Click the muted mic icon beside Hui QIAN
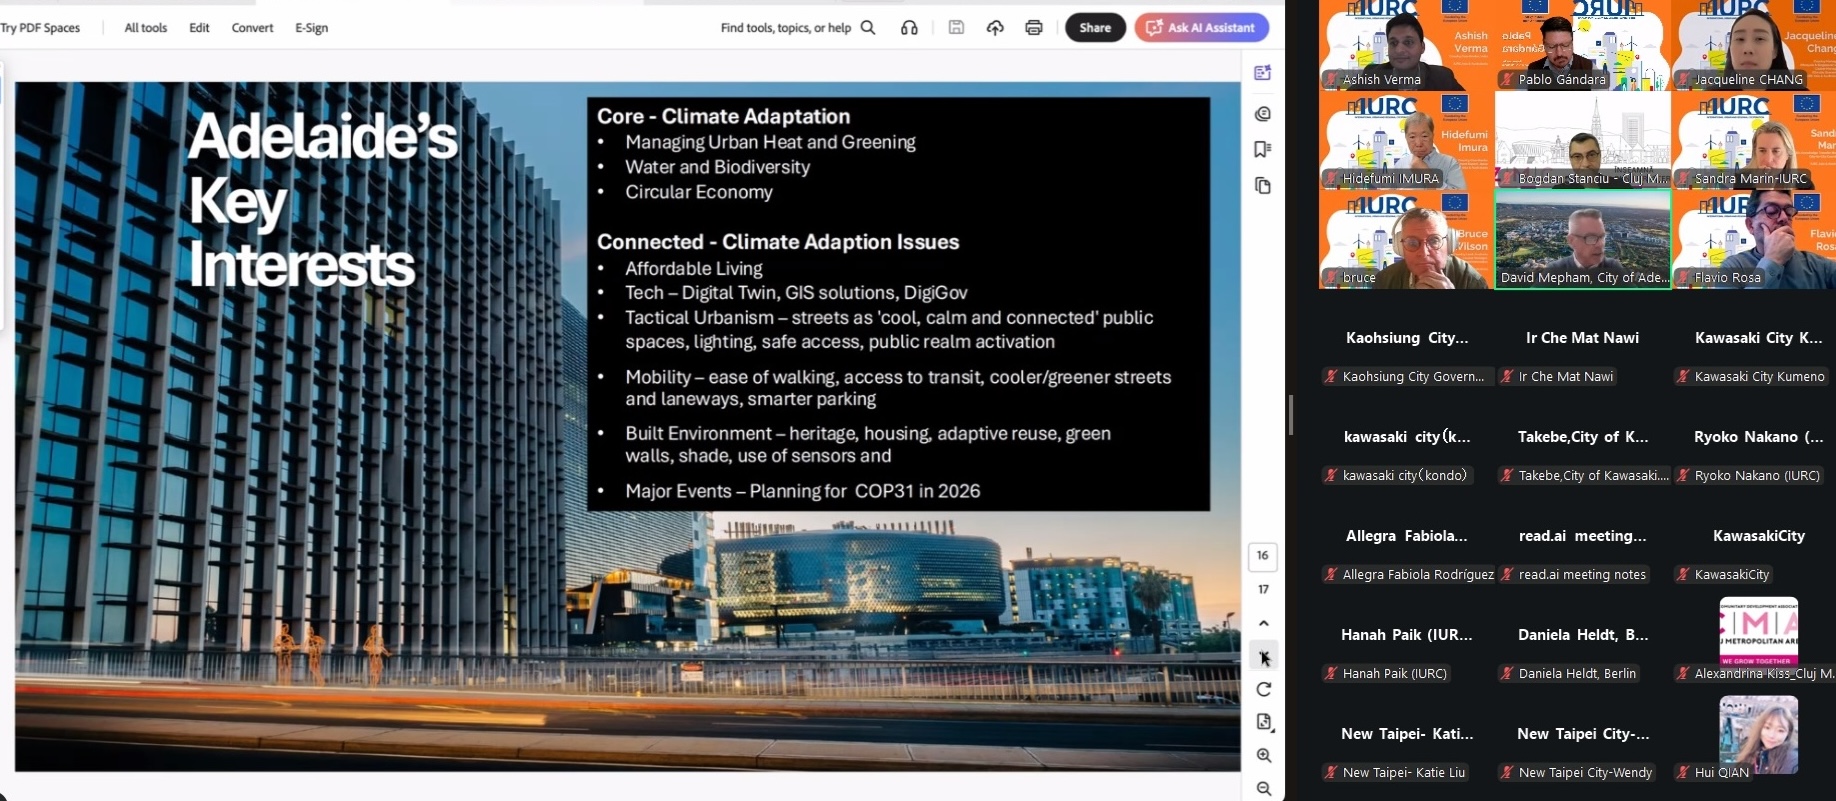 coord(1683,773)
